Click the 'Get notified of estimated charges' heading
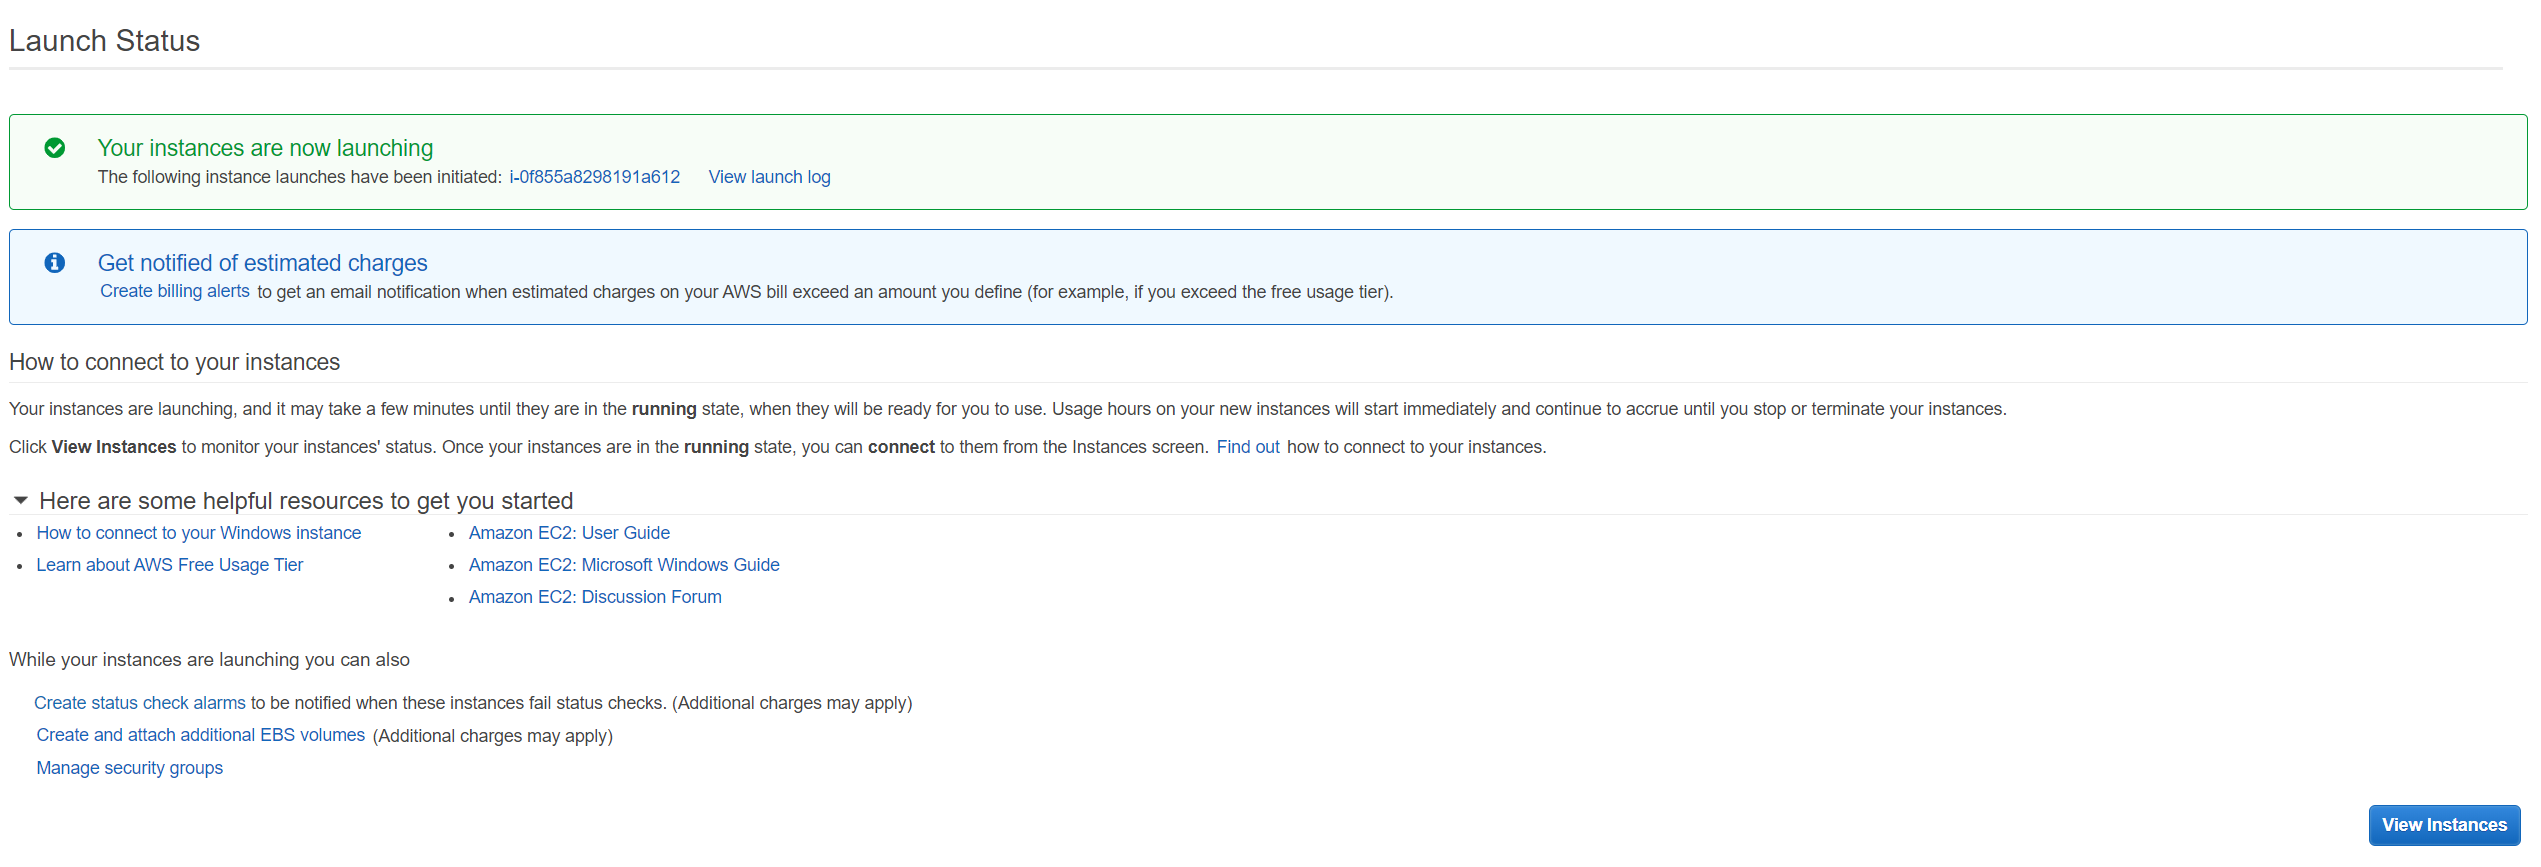 262,263
